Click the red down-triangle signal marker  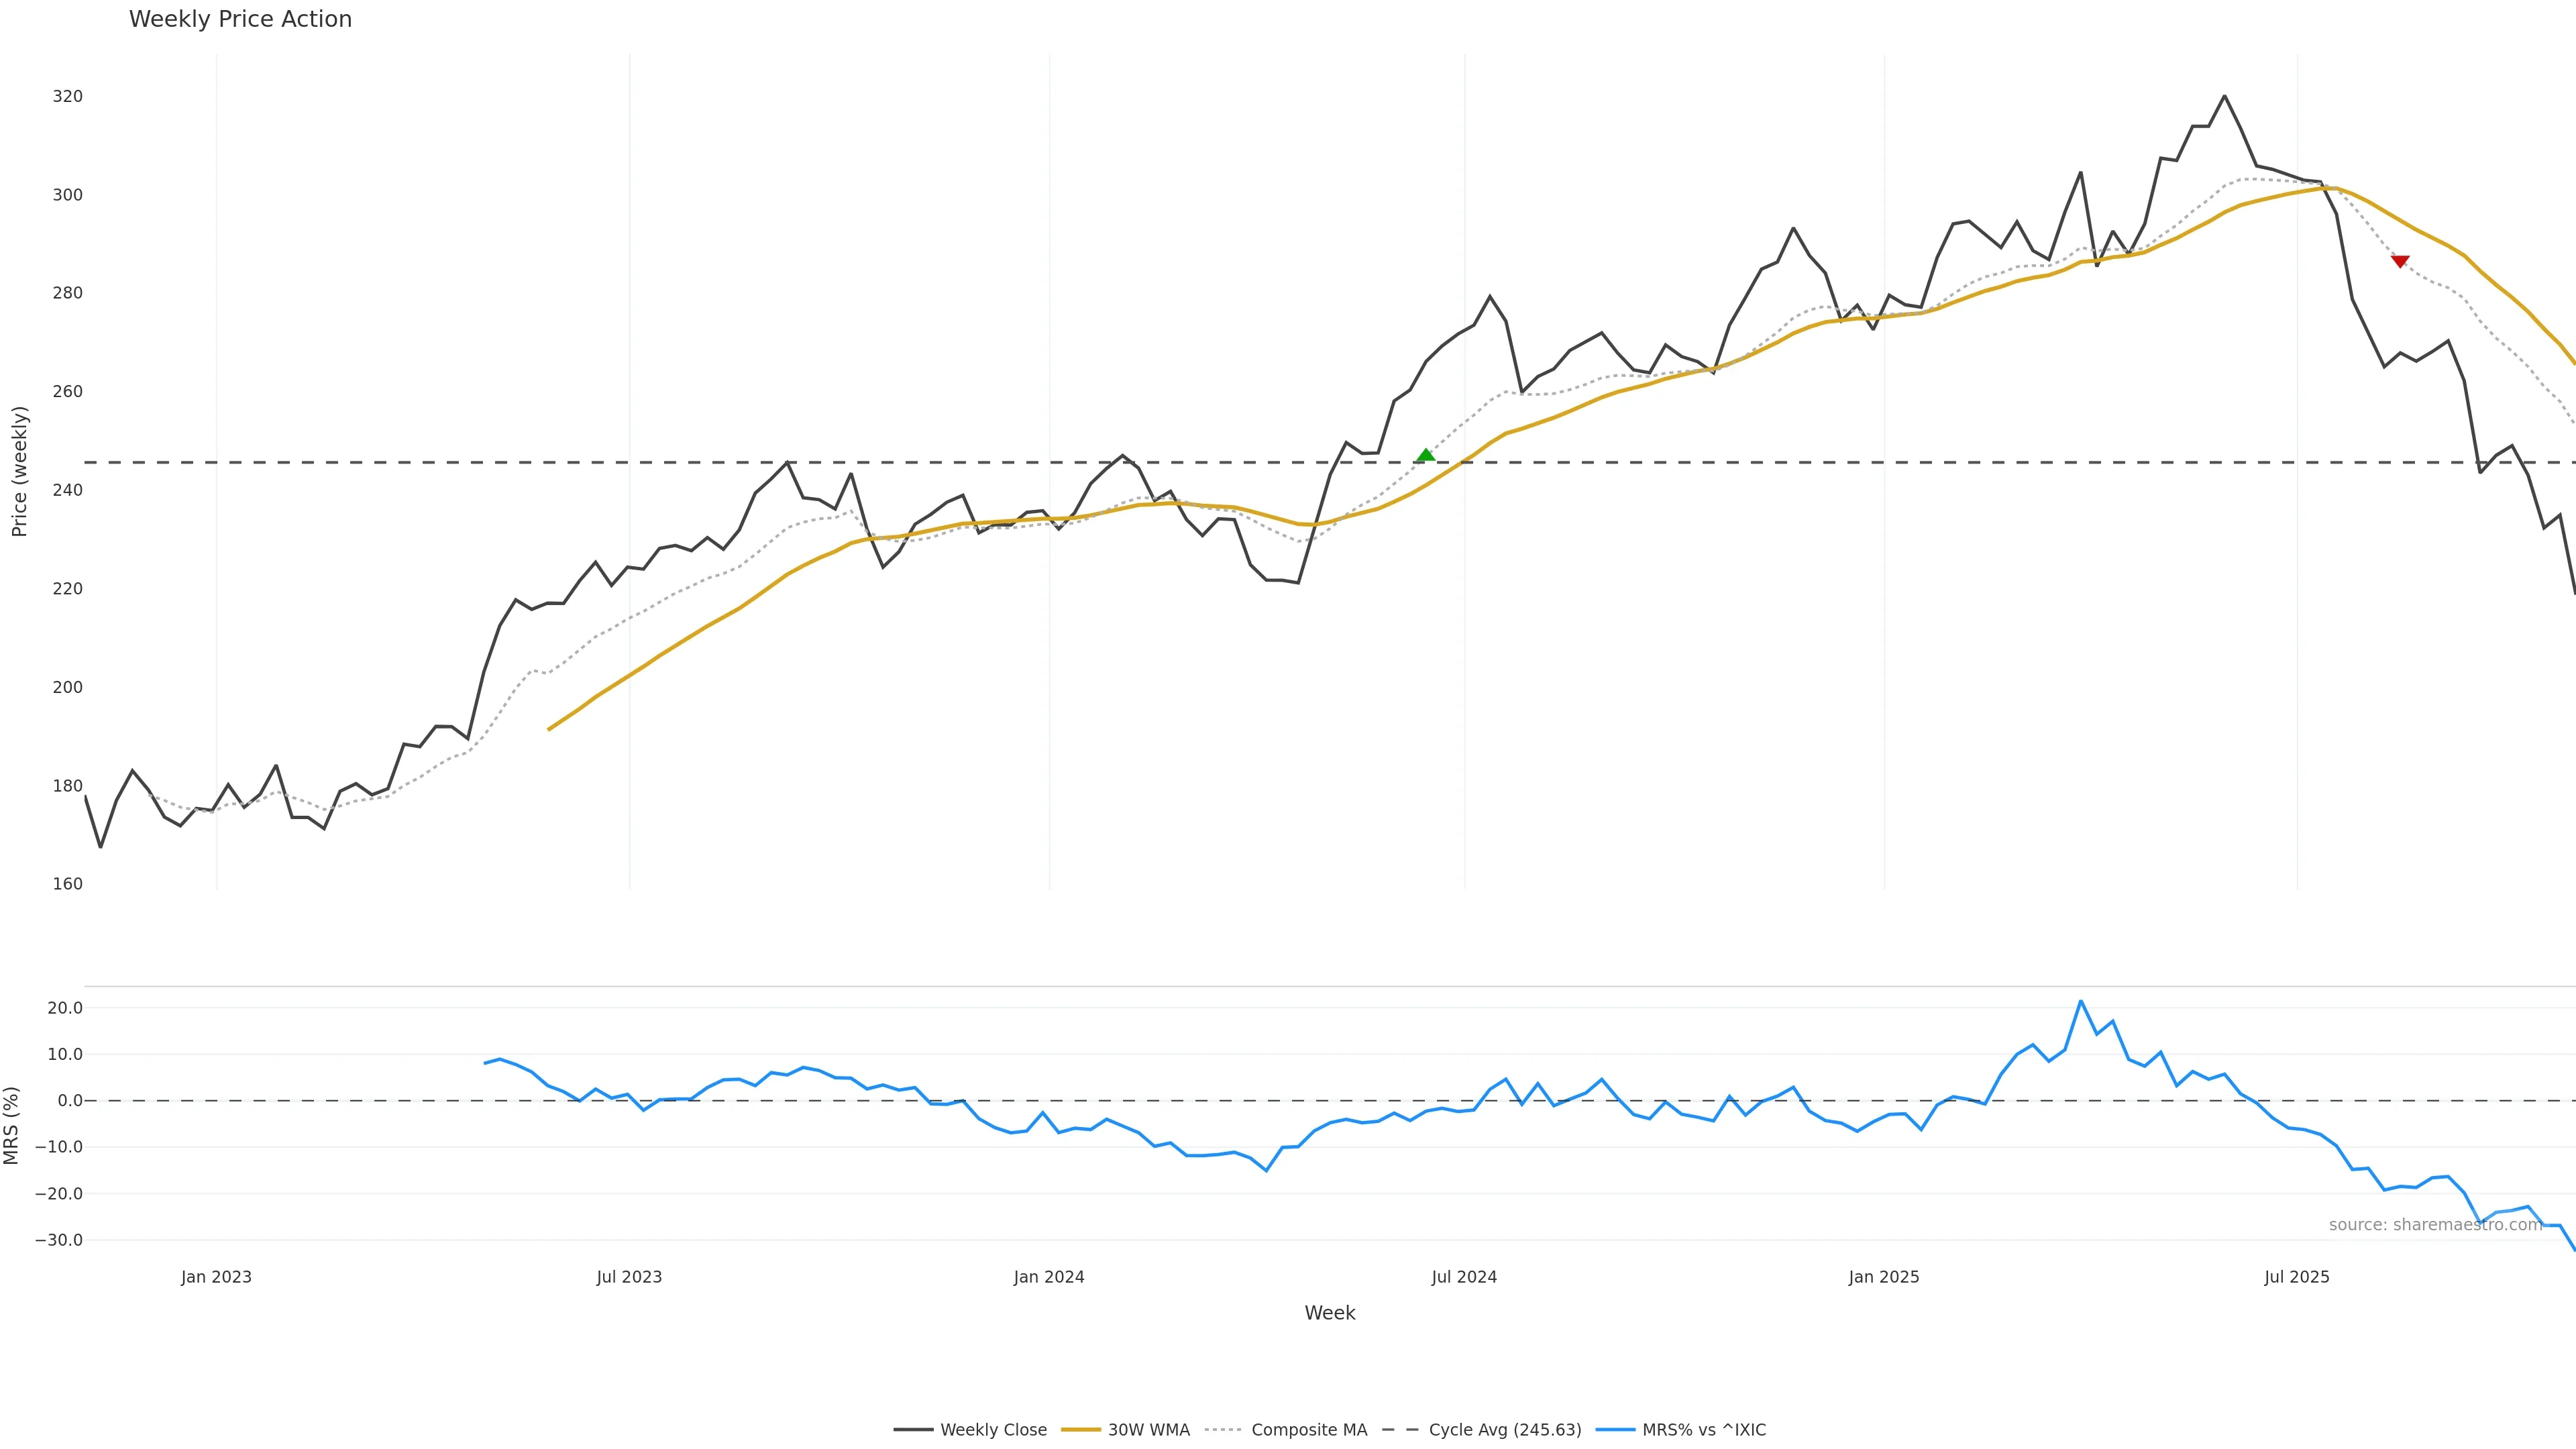click(x=2400, y=261)
